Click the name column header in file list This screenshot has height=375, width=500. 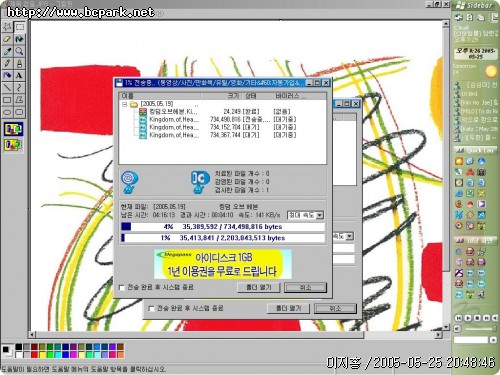click(x=160, y=96)
